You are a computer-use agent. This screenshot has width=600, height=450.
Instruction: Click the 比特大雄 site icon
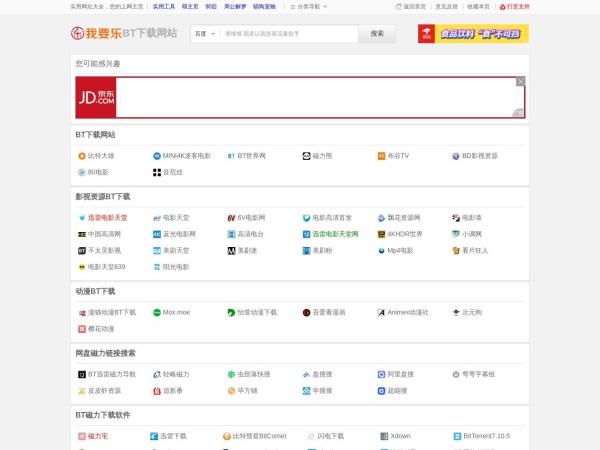click(82, 156)
